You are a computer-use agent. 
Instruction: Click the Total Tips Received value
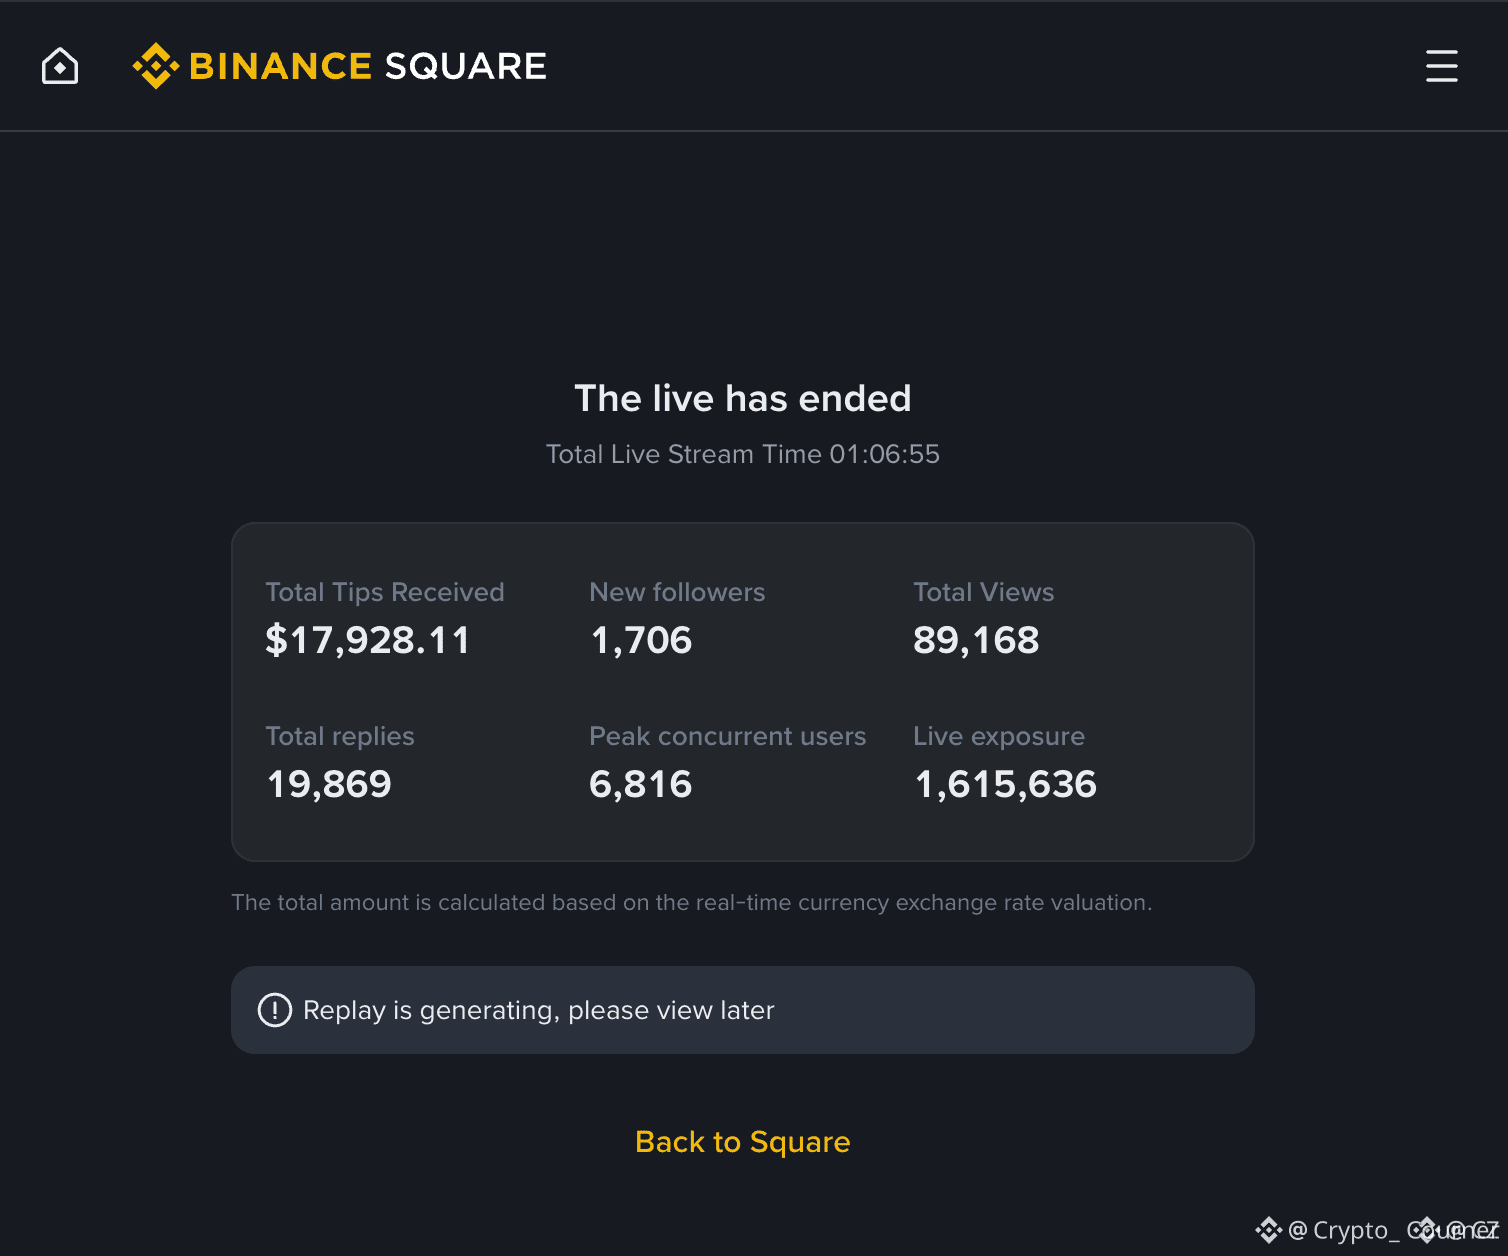point(368,641)
